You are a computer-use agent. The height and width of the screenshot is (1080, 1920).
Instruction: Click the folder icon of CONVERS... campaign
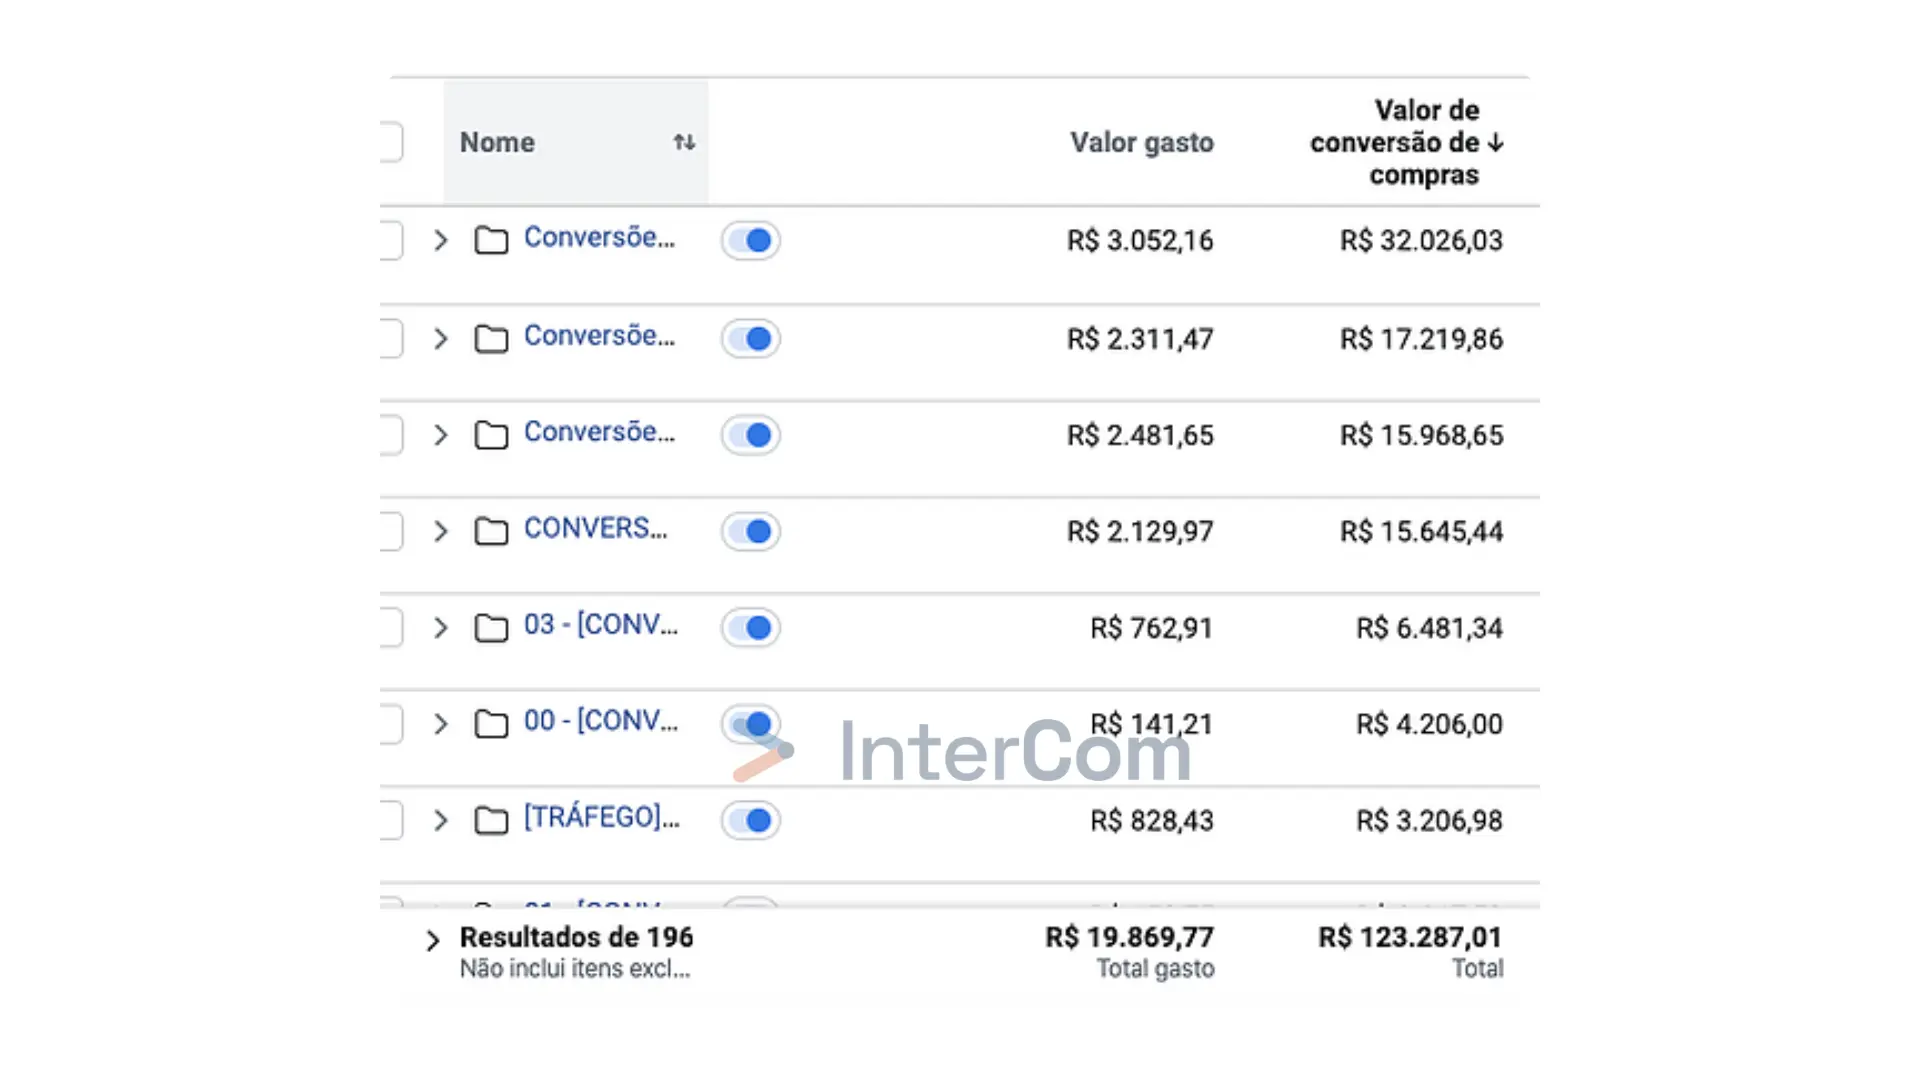(491, 531)
